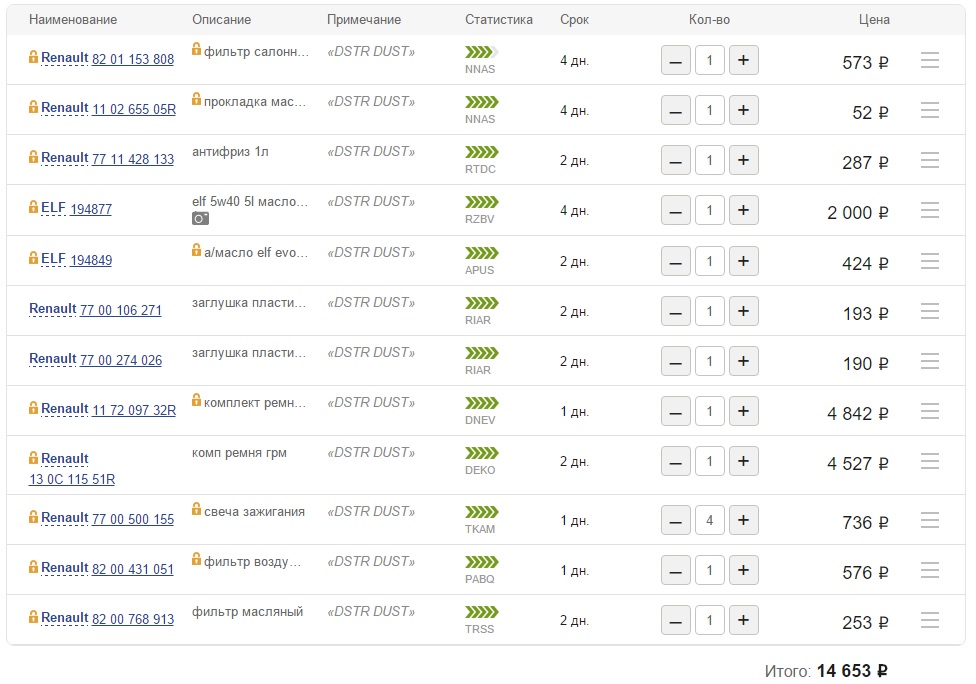Open row menu for фильтр масляный item
This screenshot has width=976, height=684.
(x=929, y=620)
